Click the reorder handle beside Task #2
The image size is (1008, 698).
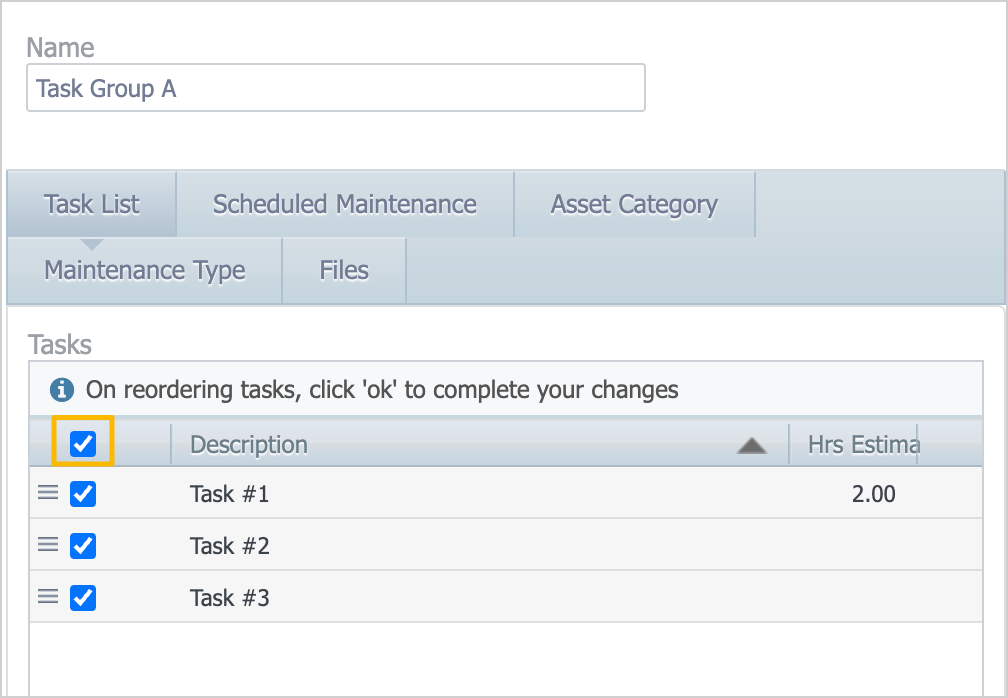(x=48, y=545)
